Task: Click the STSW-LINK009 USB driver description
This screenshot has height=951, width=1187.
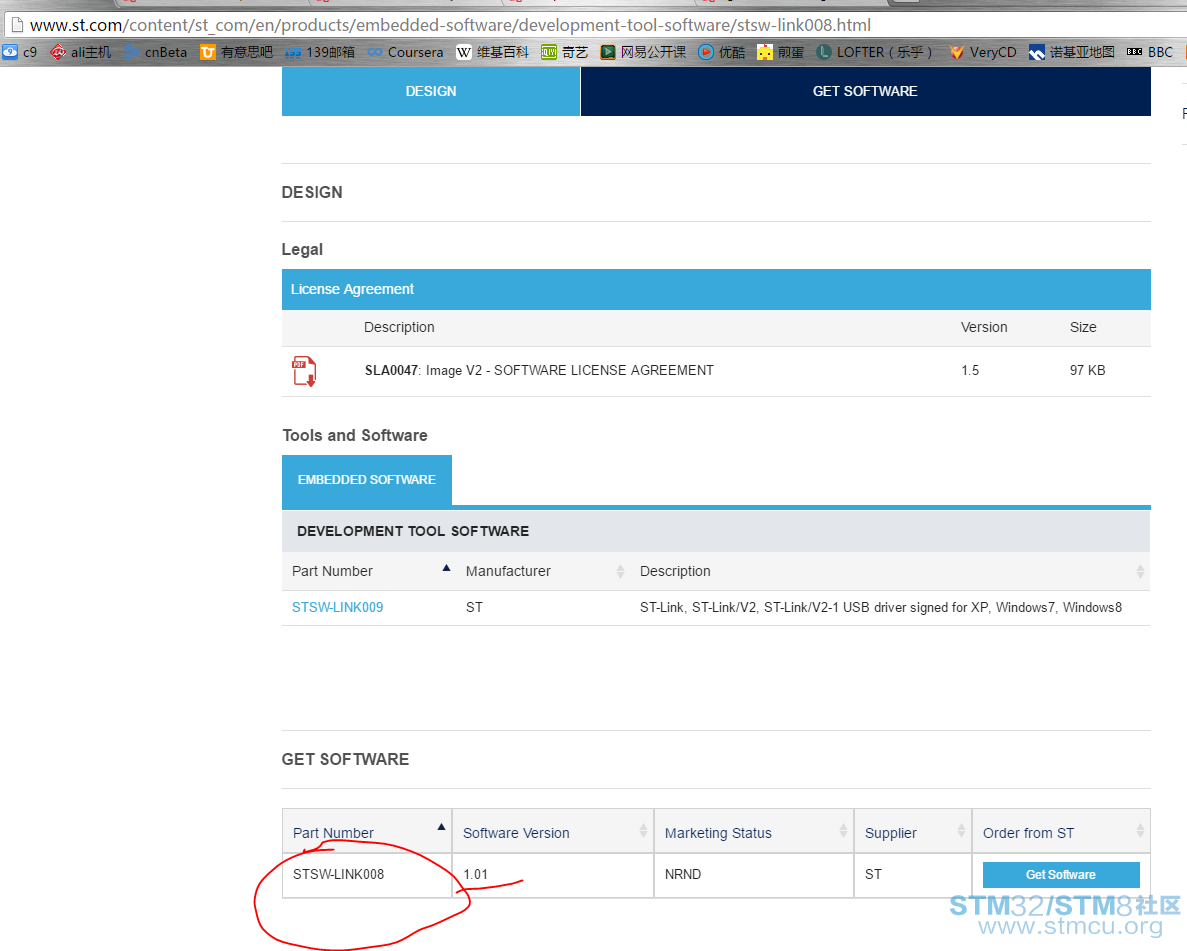Action: point(880,607)
